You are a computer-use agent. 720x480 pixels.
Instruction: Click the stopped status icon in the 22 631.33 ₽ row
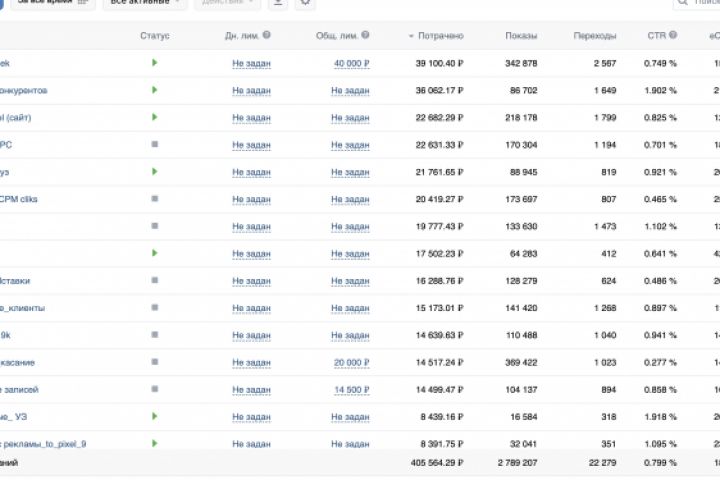click(155, 144)
